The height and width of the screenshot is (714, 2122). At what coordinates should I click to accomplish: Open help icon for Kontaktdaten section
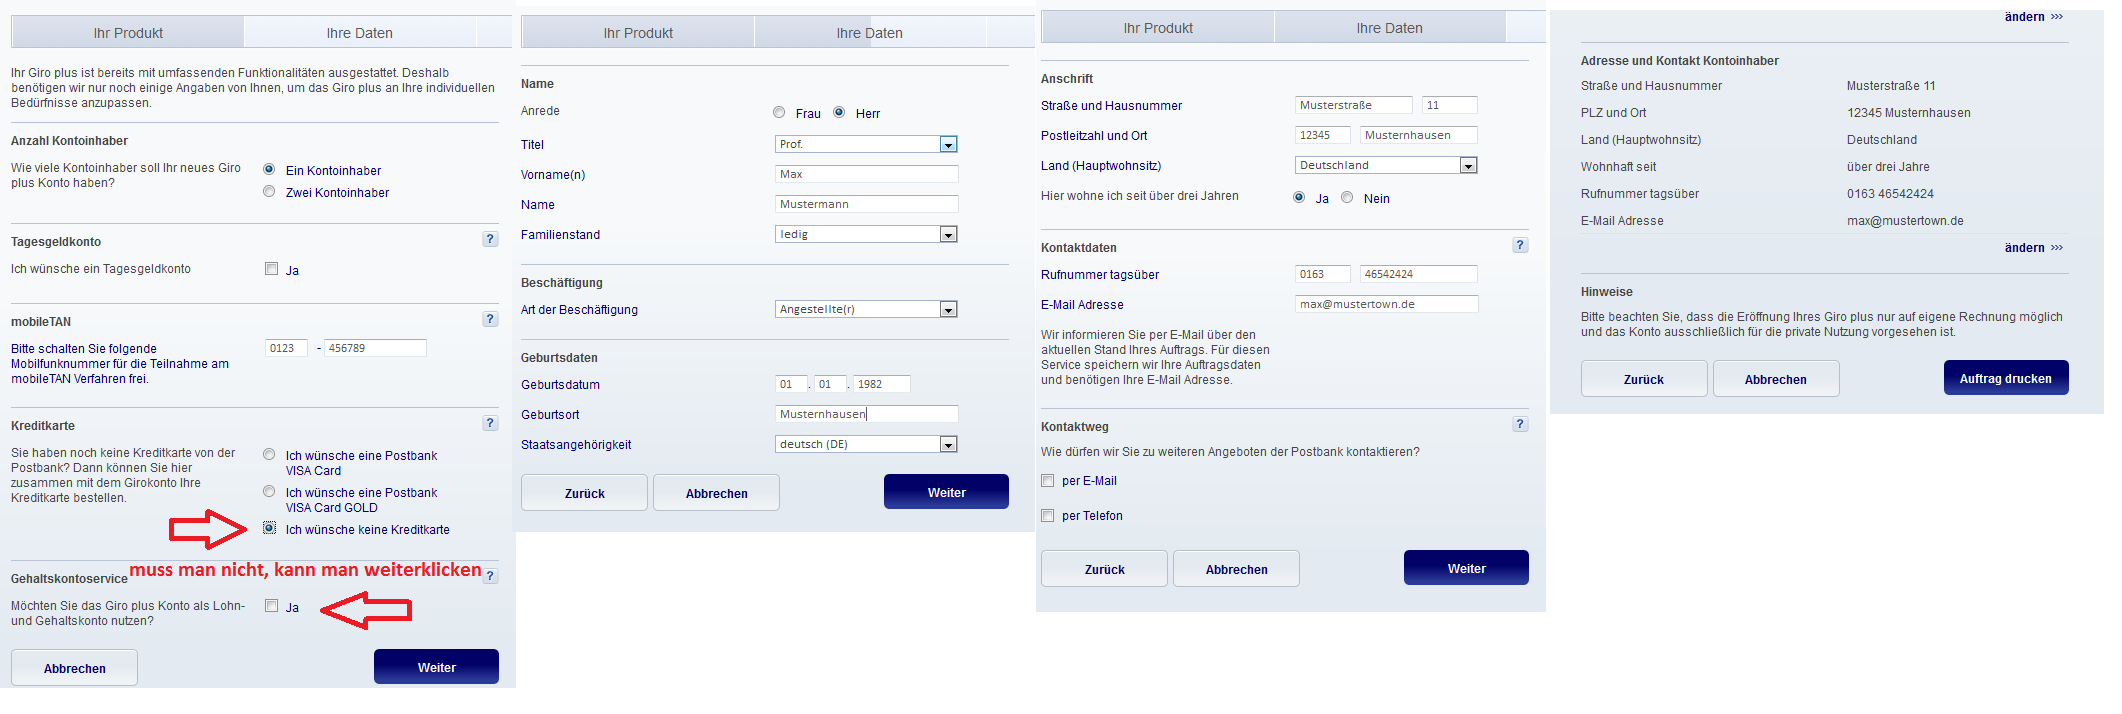[x=1520, y=245]
